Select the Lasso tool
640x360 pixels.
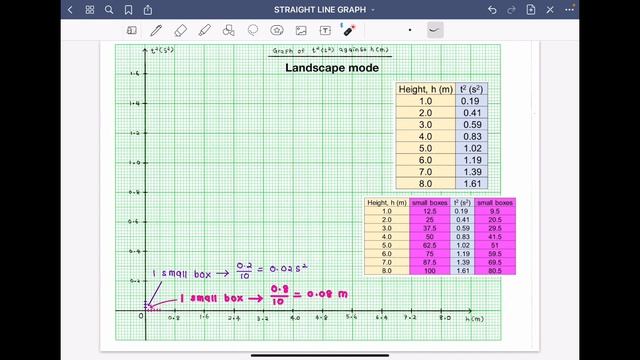pos(253,30)
